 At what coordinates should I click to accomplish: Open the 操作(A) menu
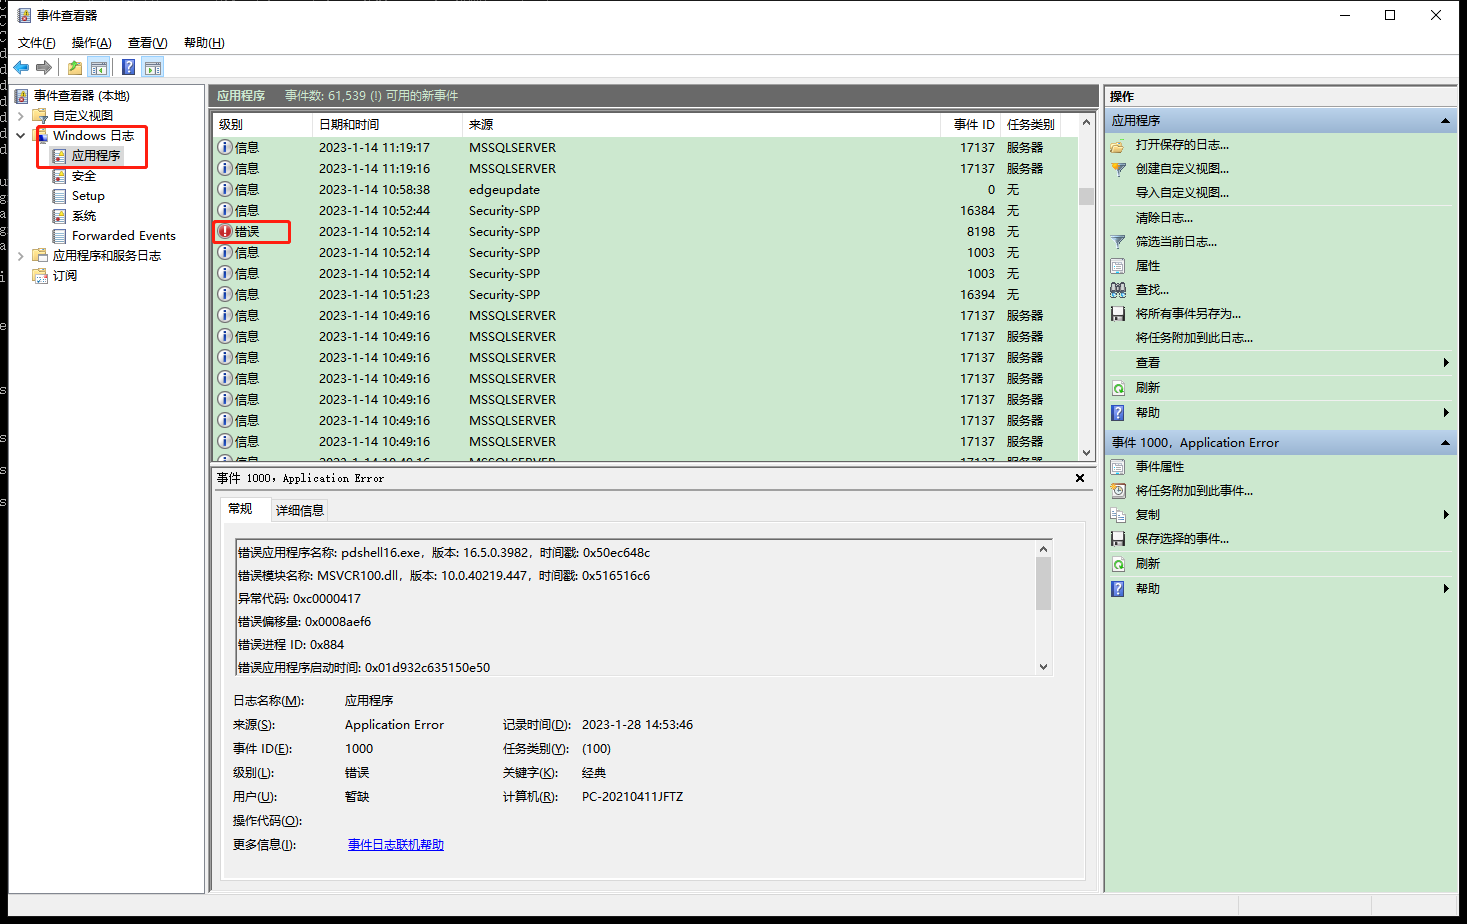pyautogui.click(x=92, y=43)
